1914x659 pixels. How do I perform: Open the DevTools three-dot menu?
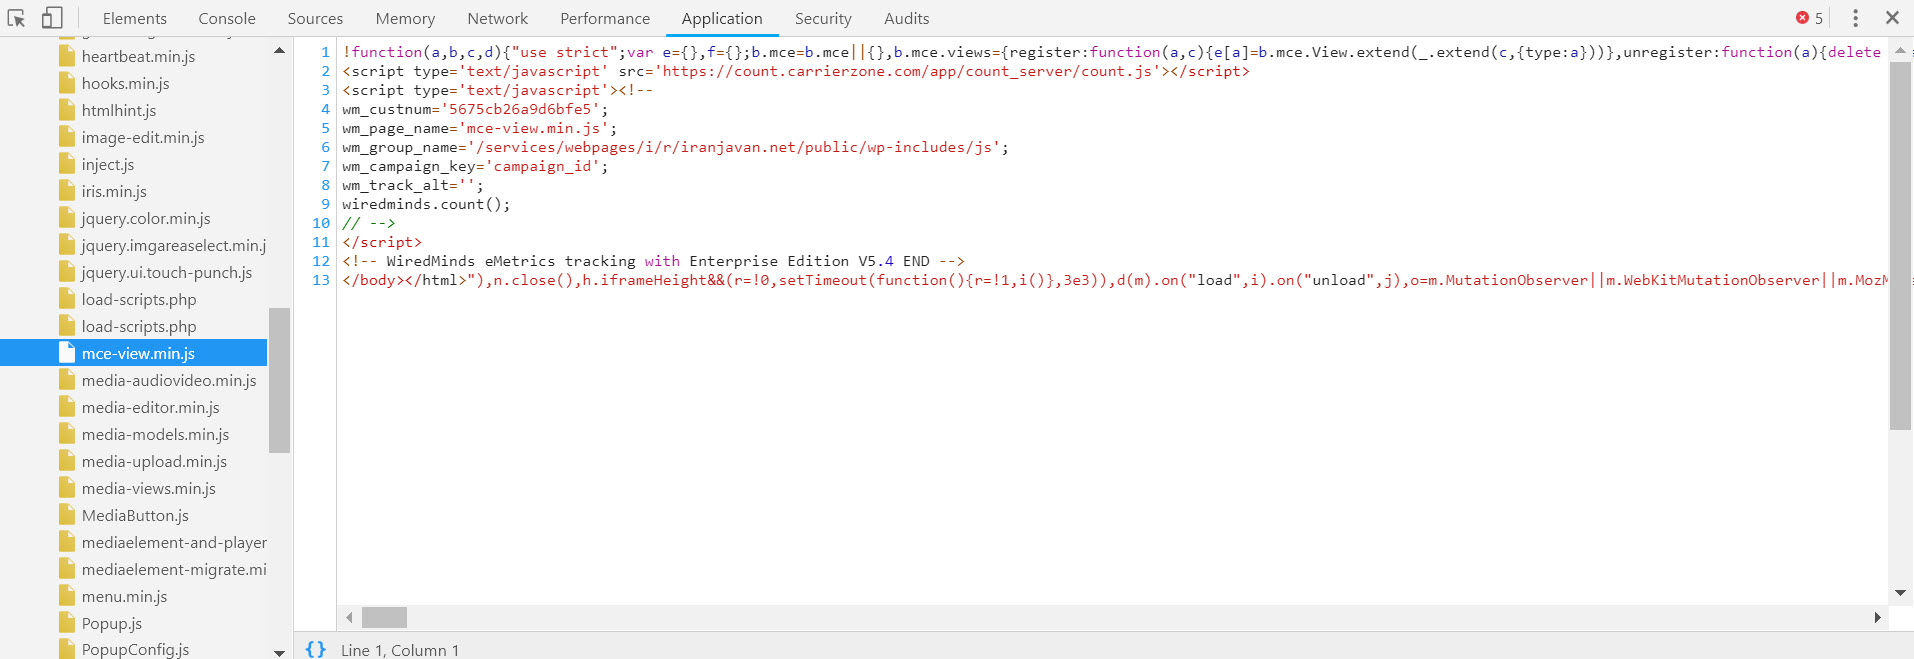click(x=1855, y=18)
